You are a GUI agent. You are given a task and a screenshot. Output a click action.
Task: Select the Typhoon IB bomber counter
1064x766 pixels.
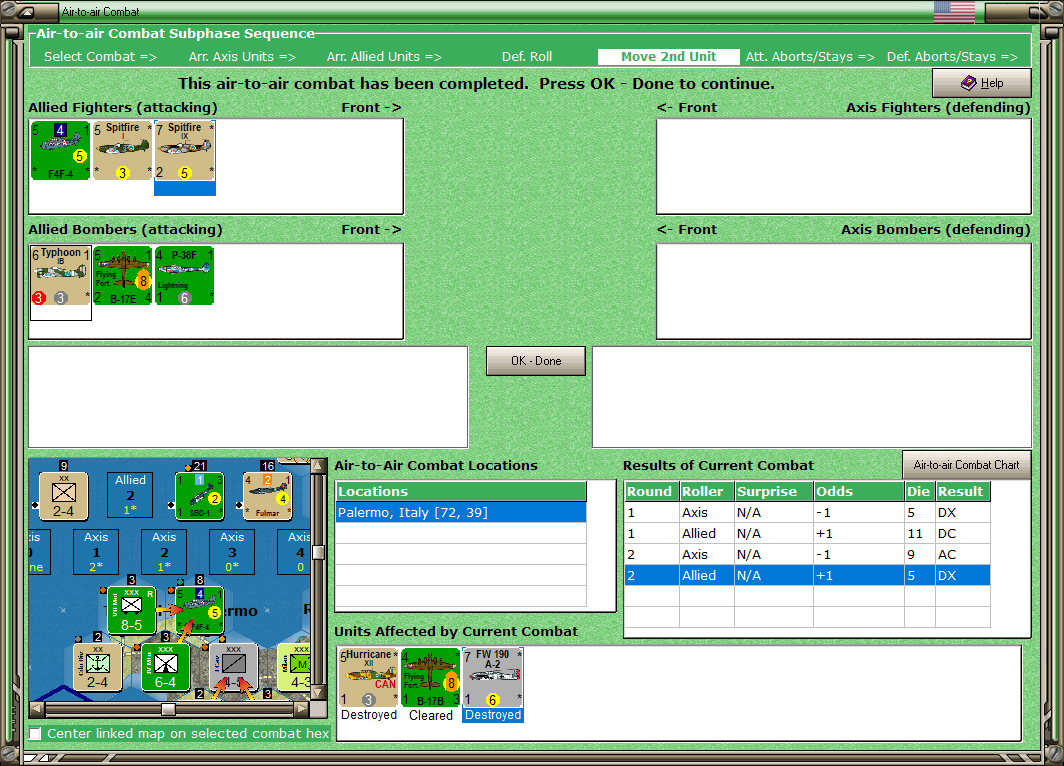pos(60,275)
